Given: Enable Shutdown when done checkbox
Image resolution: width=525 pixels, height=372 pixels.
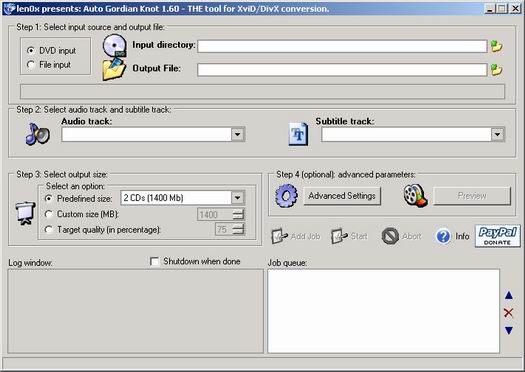Looking at the screenshot, I should coord(154,262).
